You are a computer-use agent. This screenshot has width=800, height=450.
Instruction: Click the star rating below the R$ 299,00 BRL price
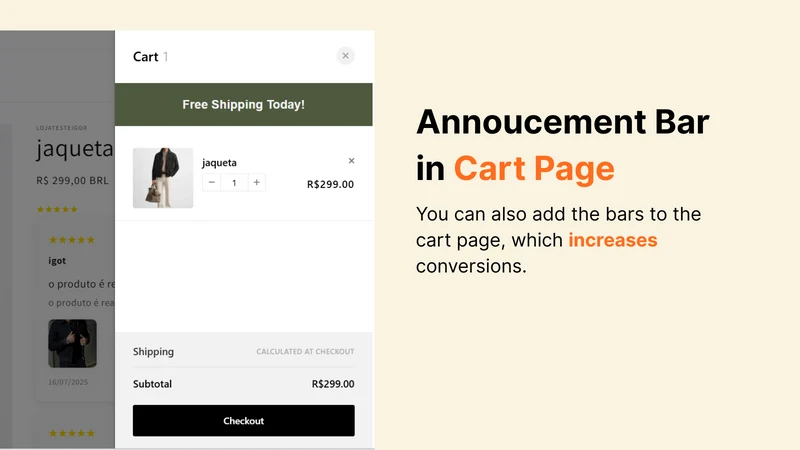click(57, 209)
